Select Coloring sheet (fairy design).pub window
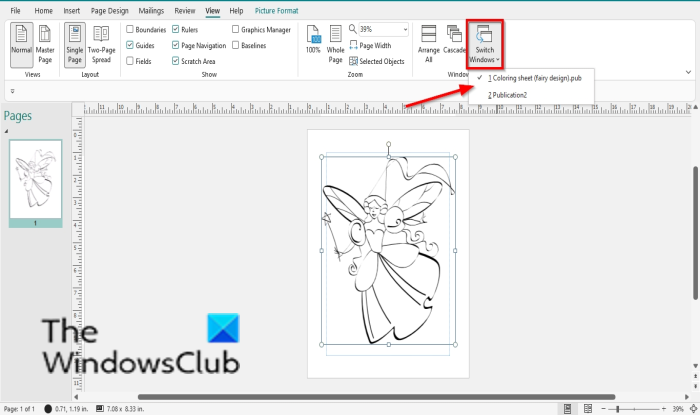 531,78
